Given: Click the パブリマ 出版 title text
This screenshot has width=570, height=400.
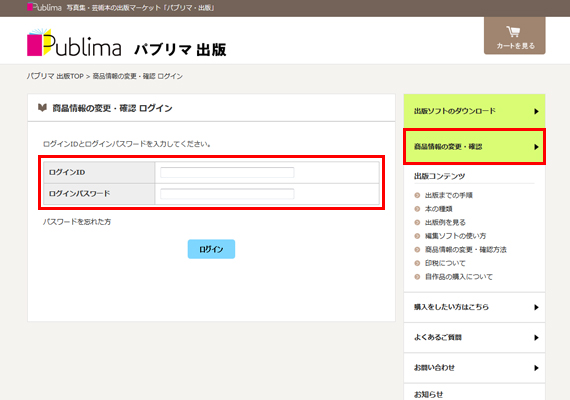Looking at the screenshot, I should click(180, 49).
